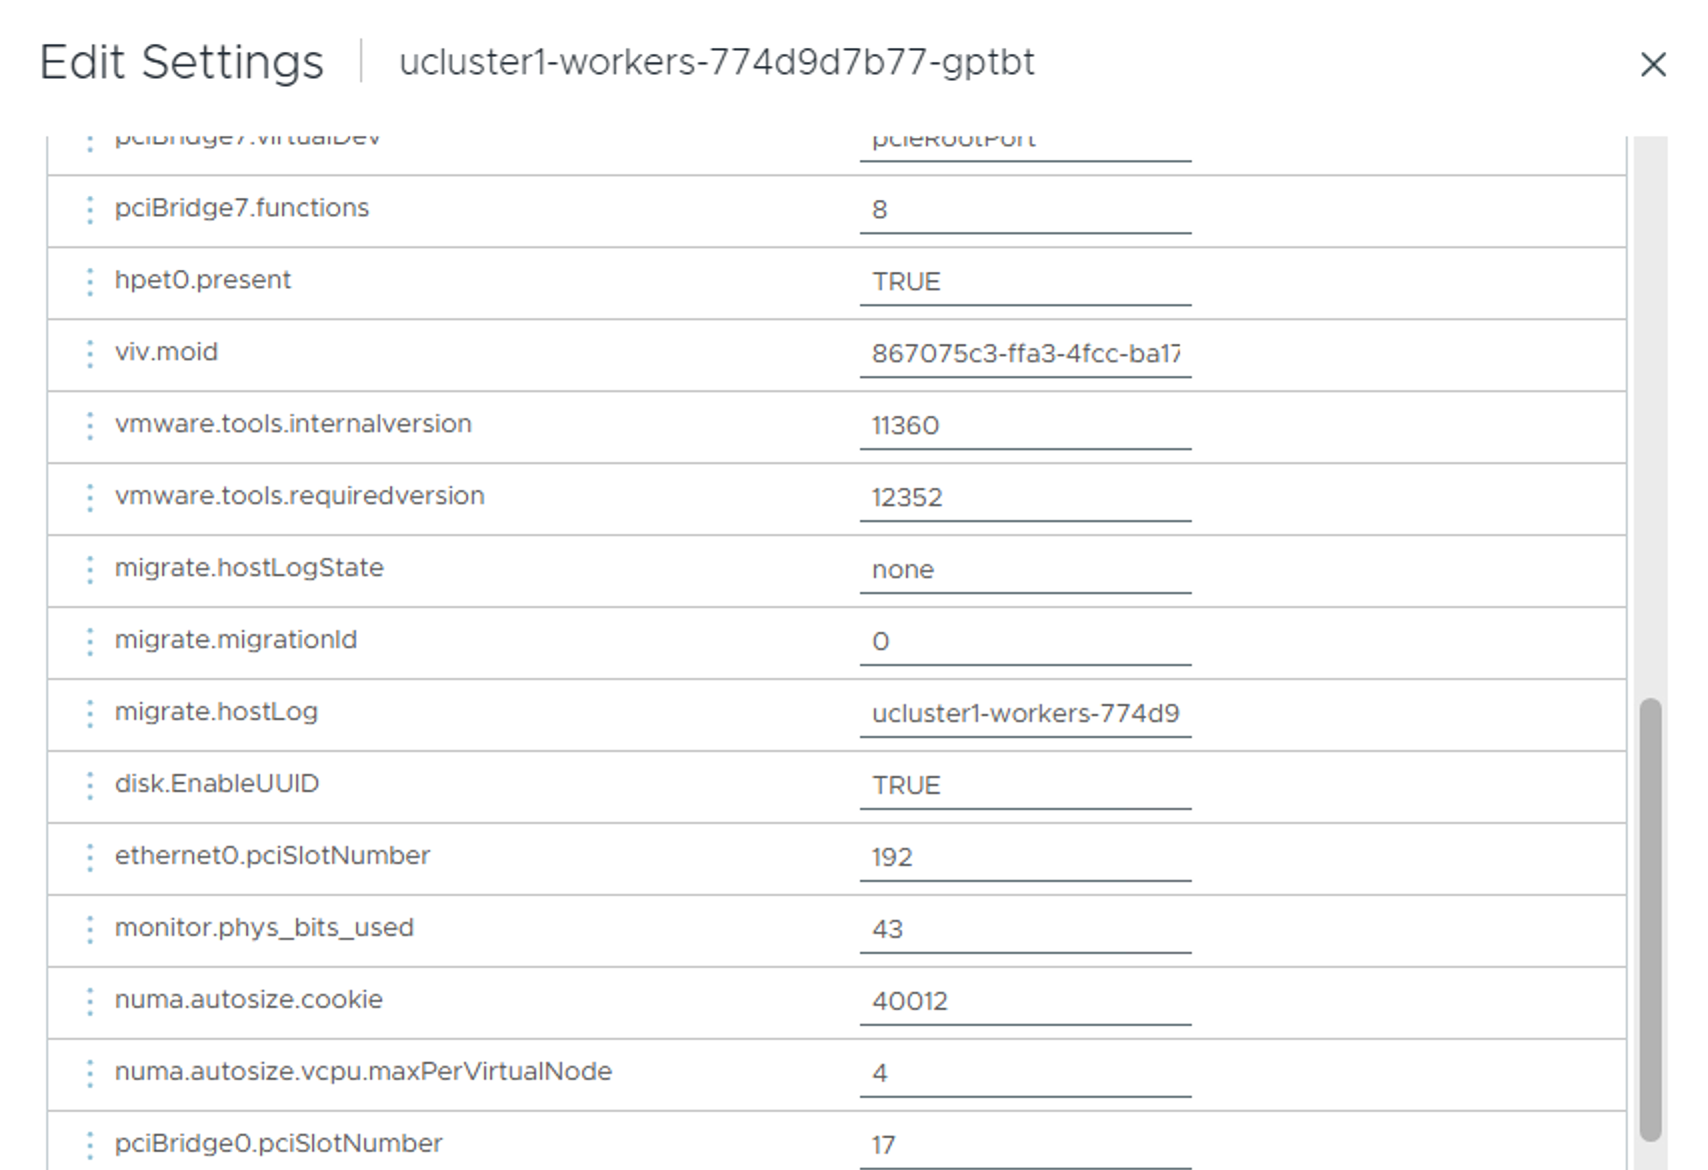1708x1170 pixels.
Task: Click the dotted handle beside ethernet0.pciSlotNumber
Action: click(90, 858)
